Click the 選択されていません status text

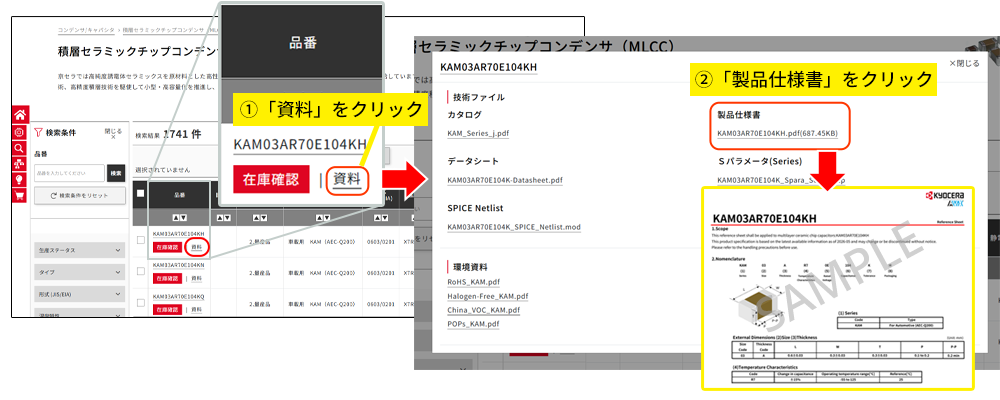[163, 170]
